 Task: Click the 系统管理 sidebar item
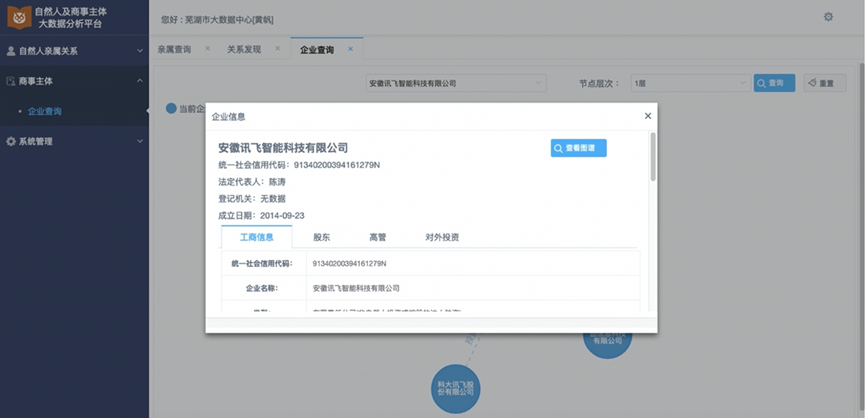tap(74, 141)
